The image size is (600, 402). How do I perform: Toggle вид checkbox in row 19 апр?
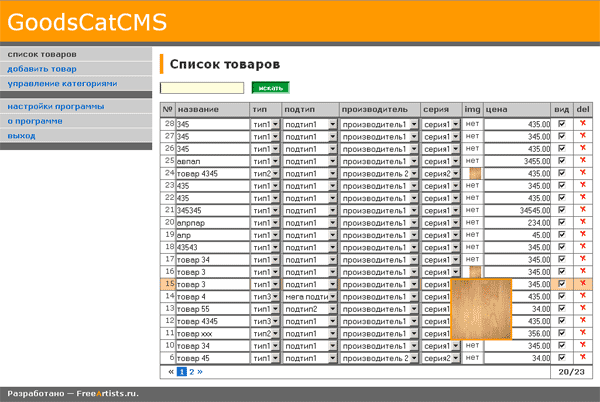tap(562, 234)
